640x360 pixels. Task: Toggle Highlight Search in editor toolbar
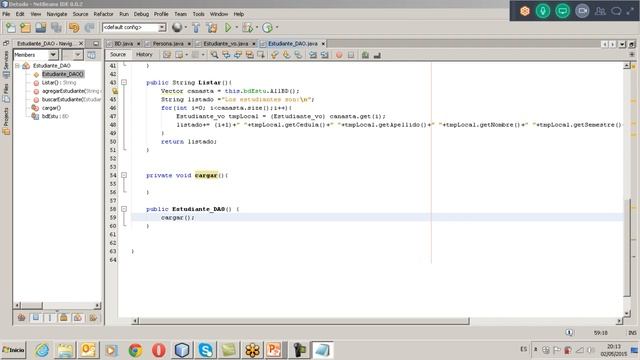click(249, 55)
